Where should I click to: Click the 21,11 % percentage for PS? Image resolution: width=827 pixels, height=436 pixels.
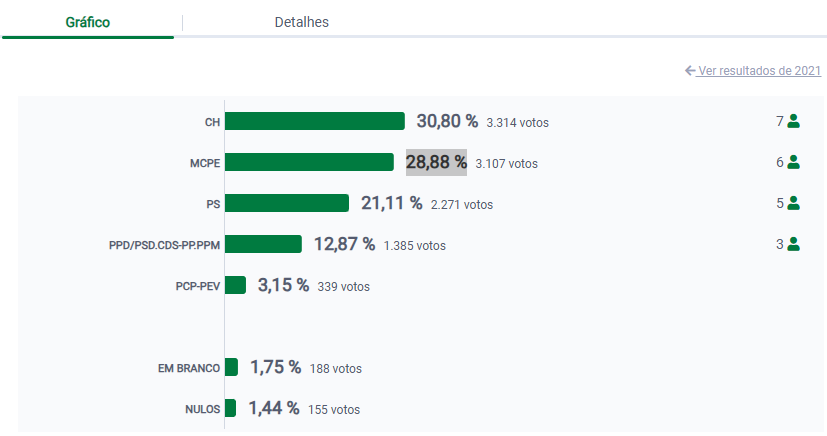pos(391,203)
